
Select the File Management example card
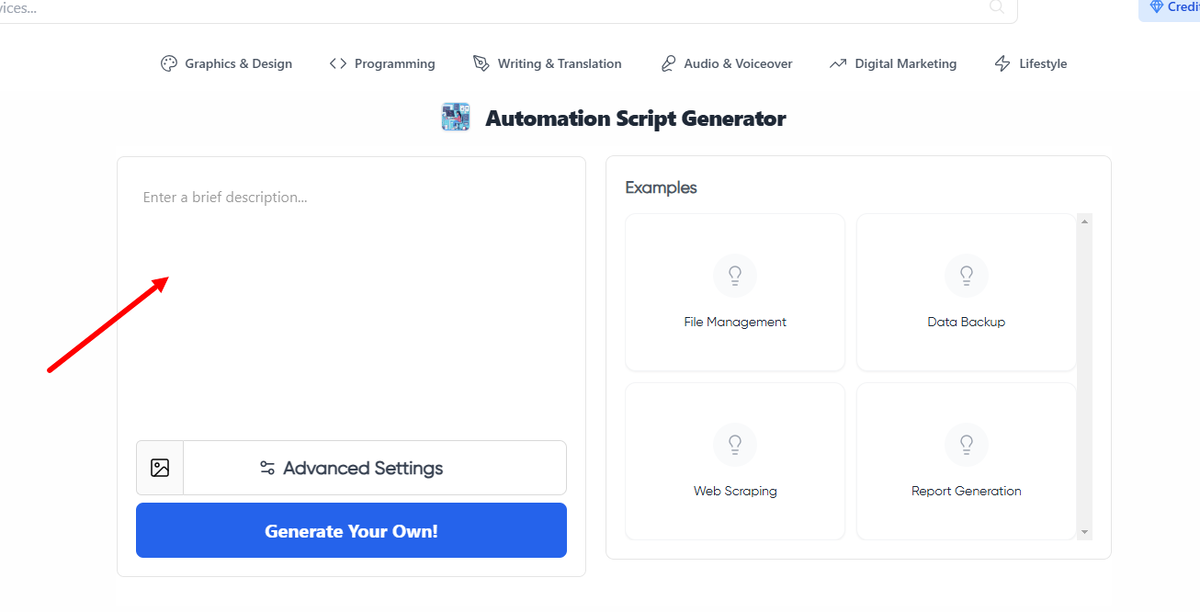tap(735, 292)
